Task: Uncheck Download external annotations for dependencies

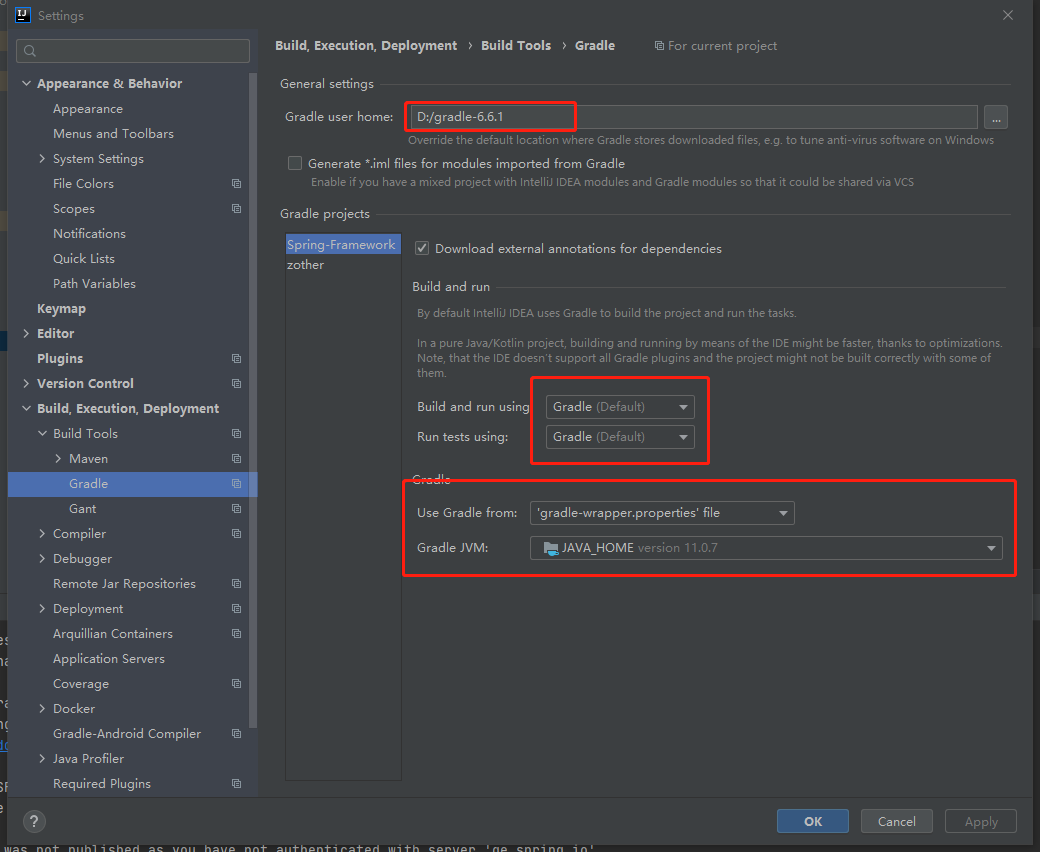Action: [422, 249]
